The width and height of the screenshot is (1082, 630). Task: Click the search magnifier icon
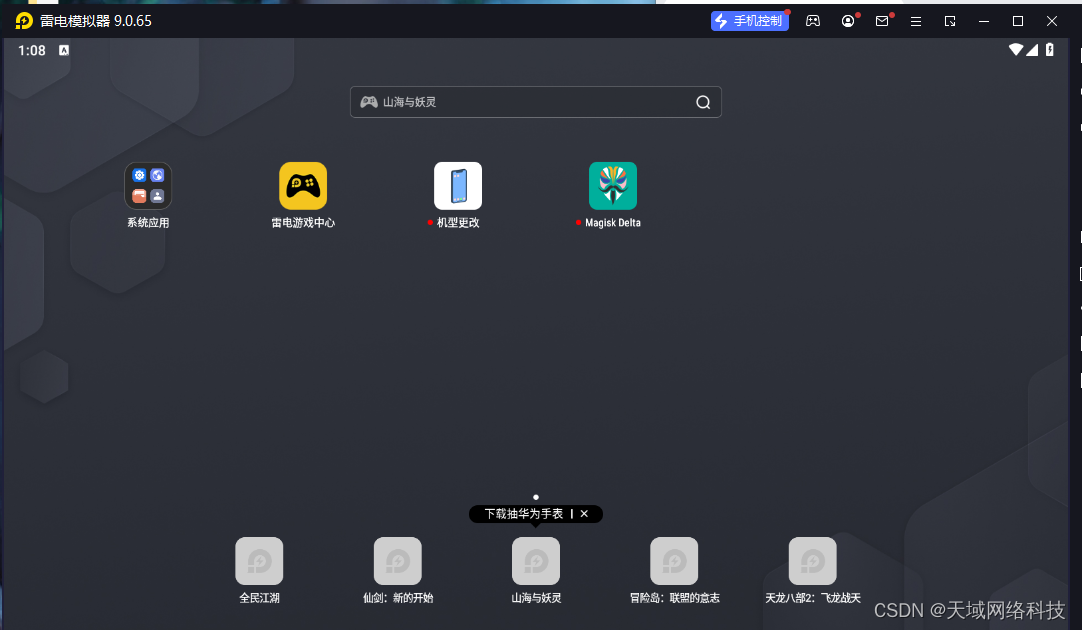tap(703, 102)
